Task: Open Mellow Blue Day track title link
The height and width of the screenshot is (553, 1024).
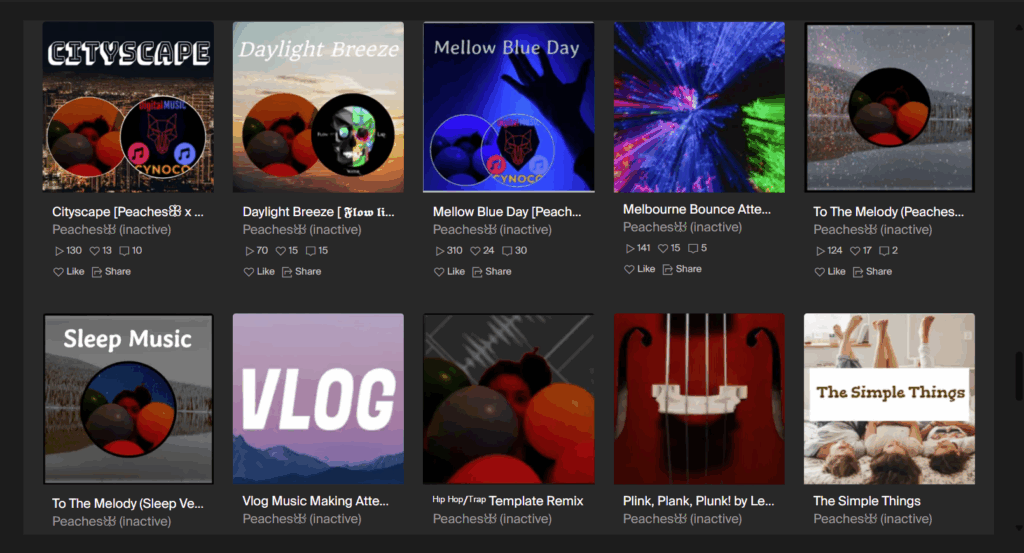Action: coord(507,212)
